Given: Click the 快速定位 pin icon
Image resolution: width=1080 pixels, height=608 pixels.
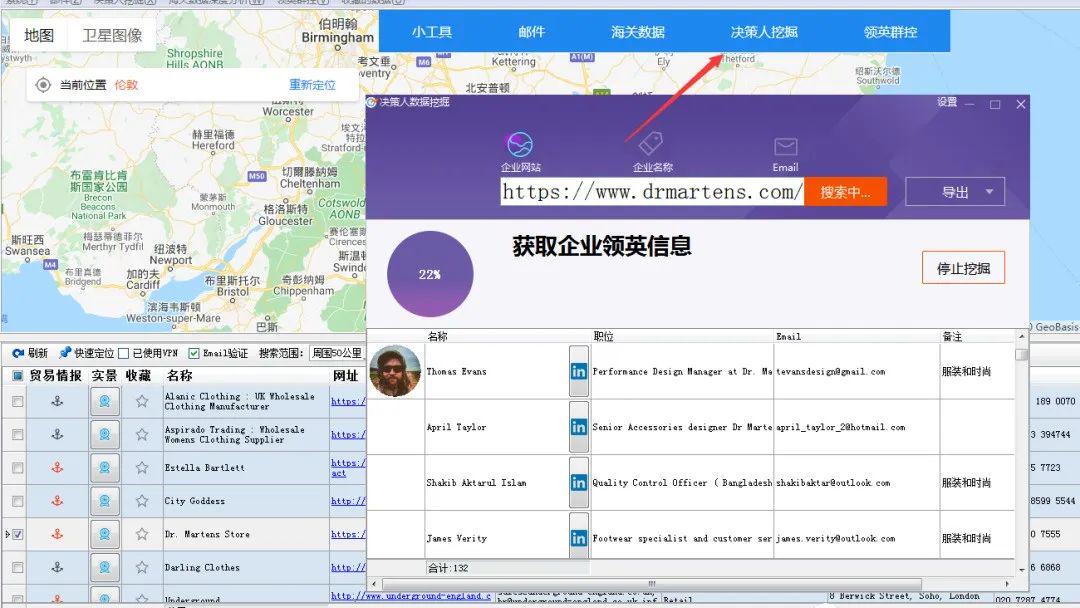Looking at the screenshot, I should (x=65, y=353).
